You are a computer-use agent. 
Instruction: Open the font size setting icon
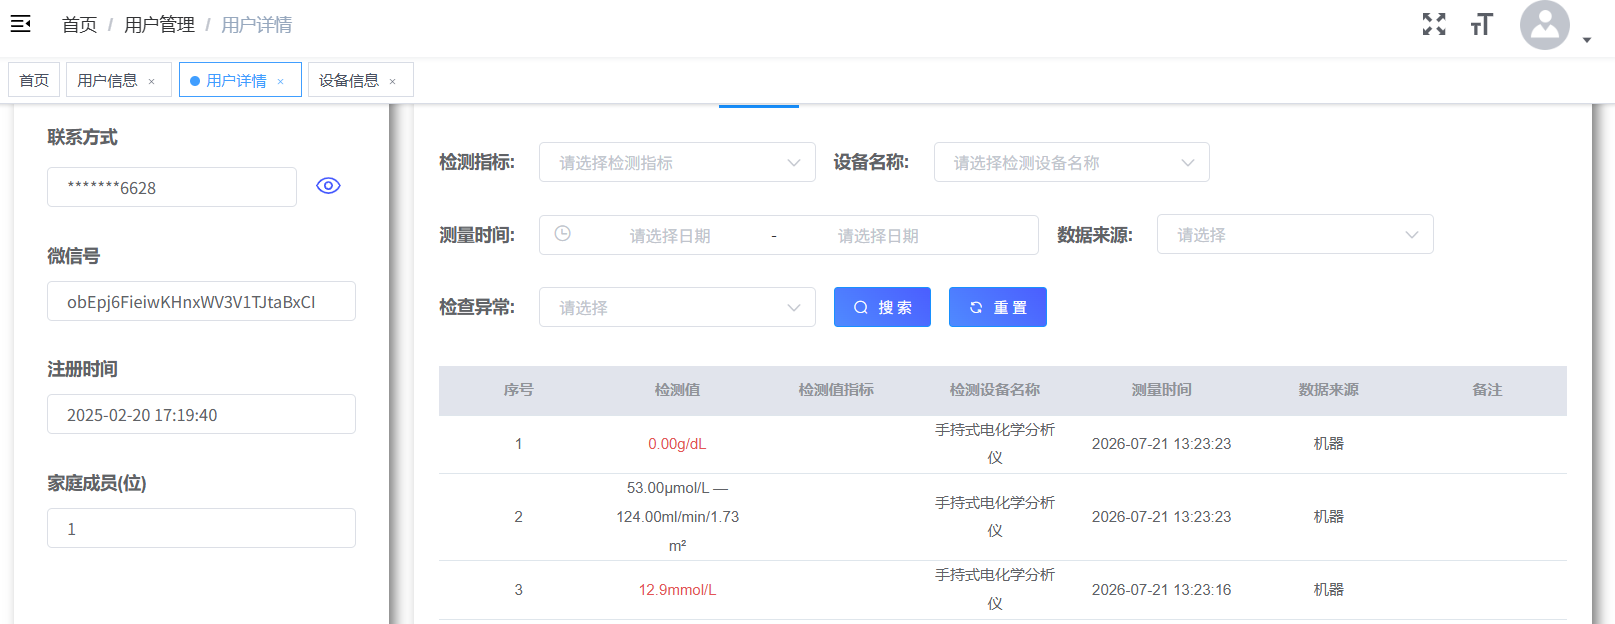[x=1482, y=24]
